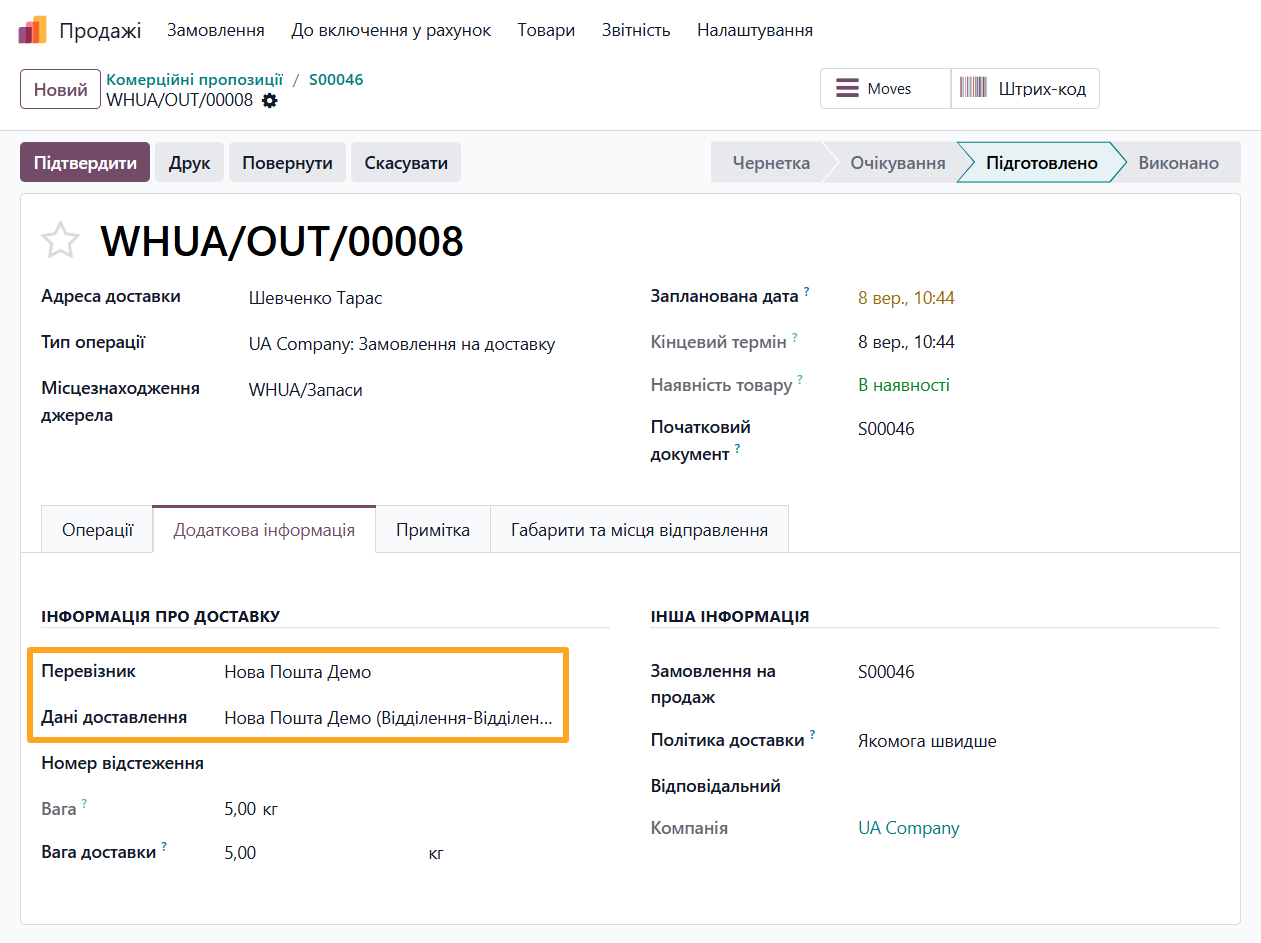Open До включення у рахунок menu
The width and height of the screenshot is (1261, 943).
(x=391, y=30)
